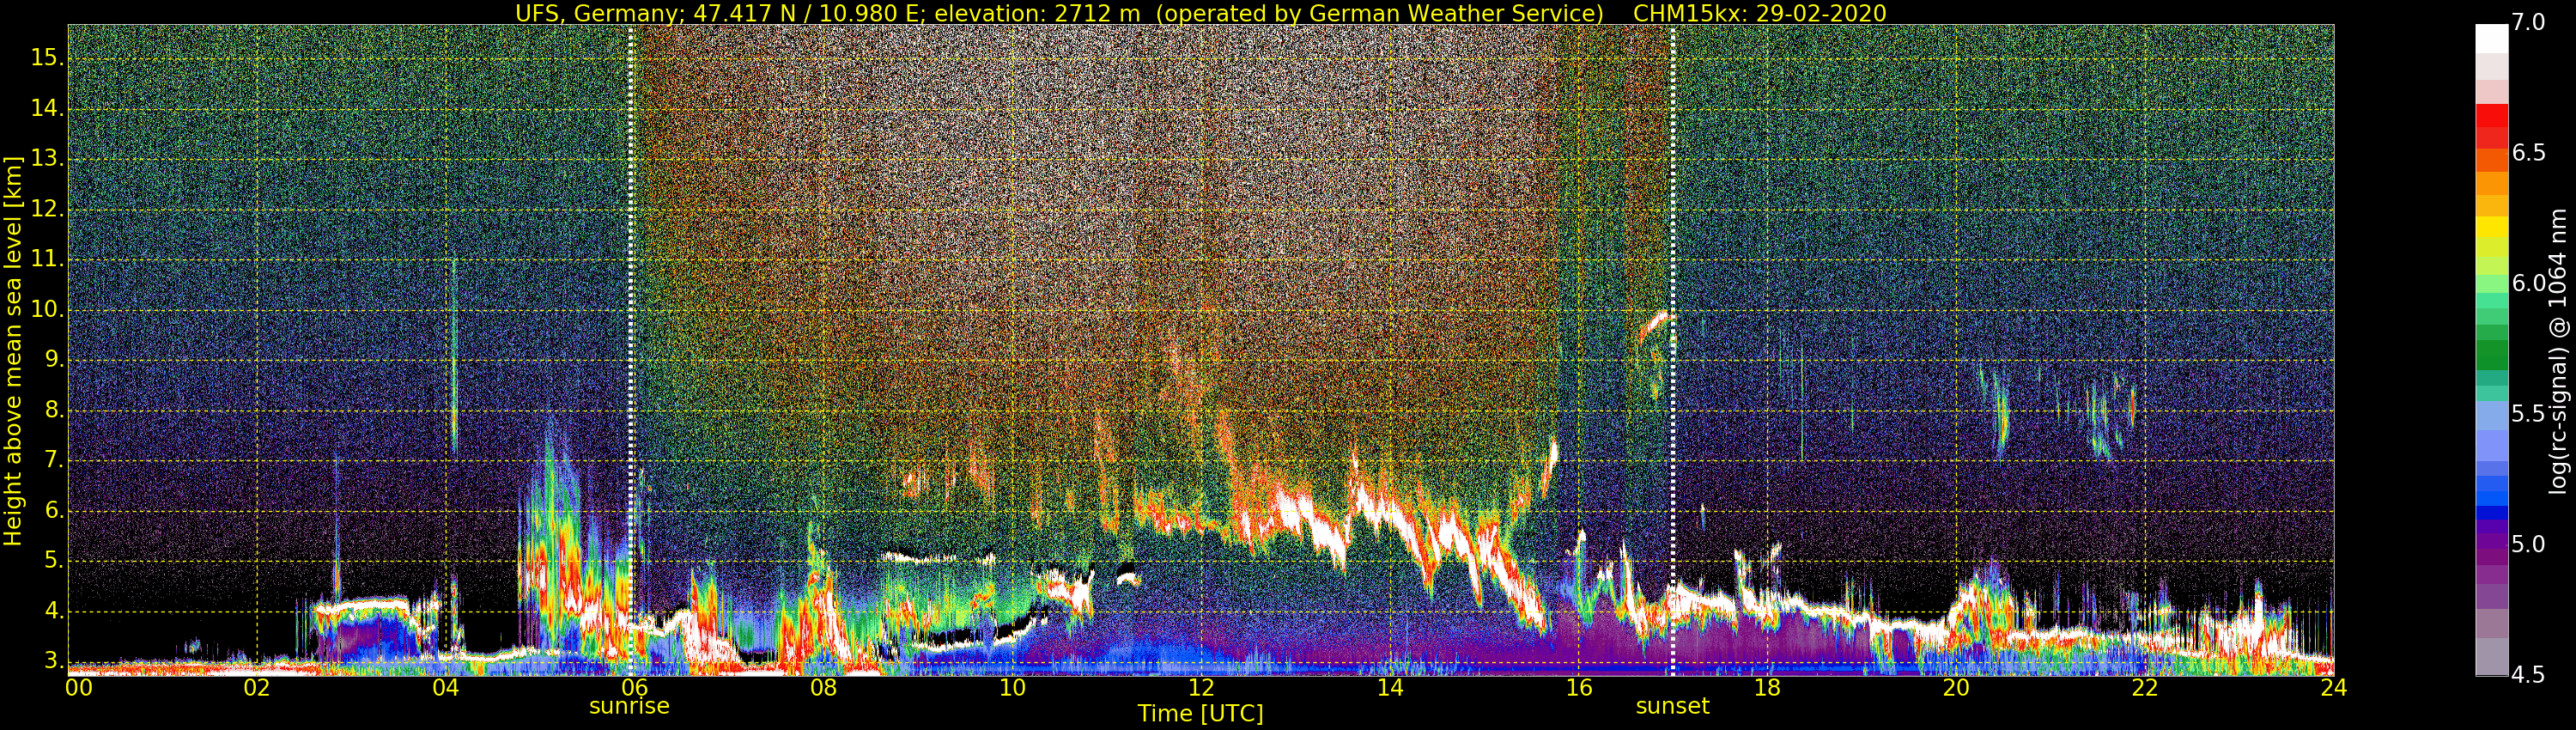Click the '06' time axis tick label
The width and height of the screenshot is (2576, 730).
tap(634, 688)
